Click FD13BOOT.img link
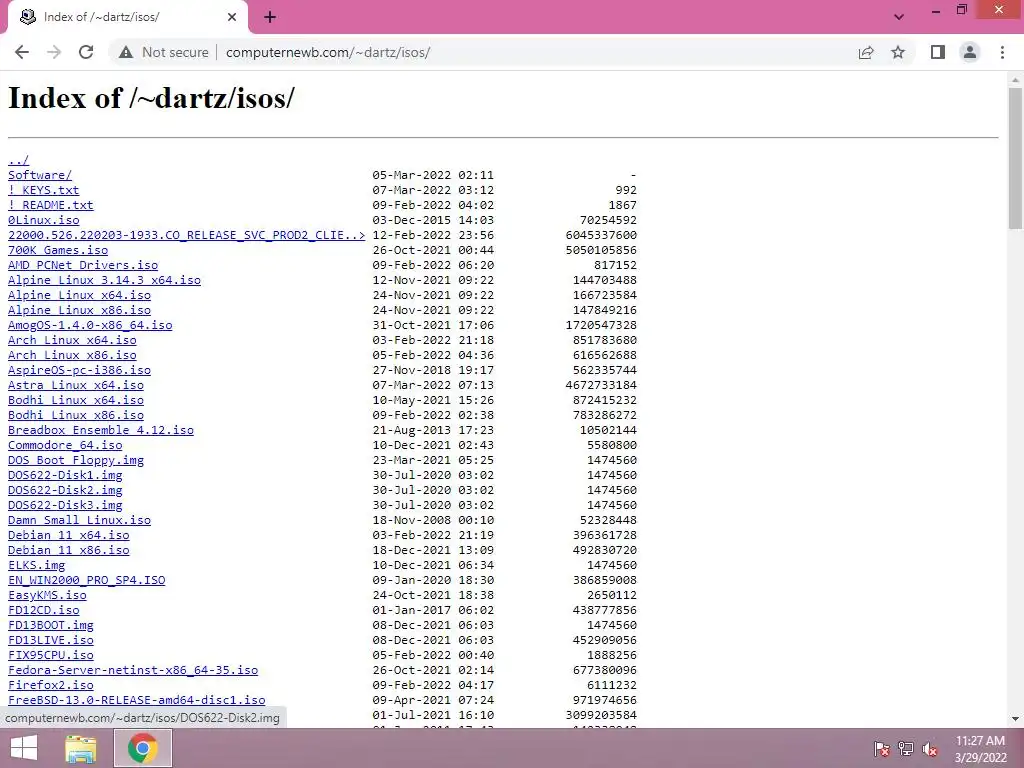This screenshot has height=768, width=1024. [51, 626]
